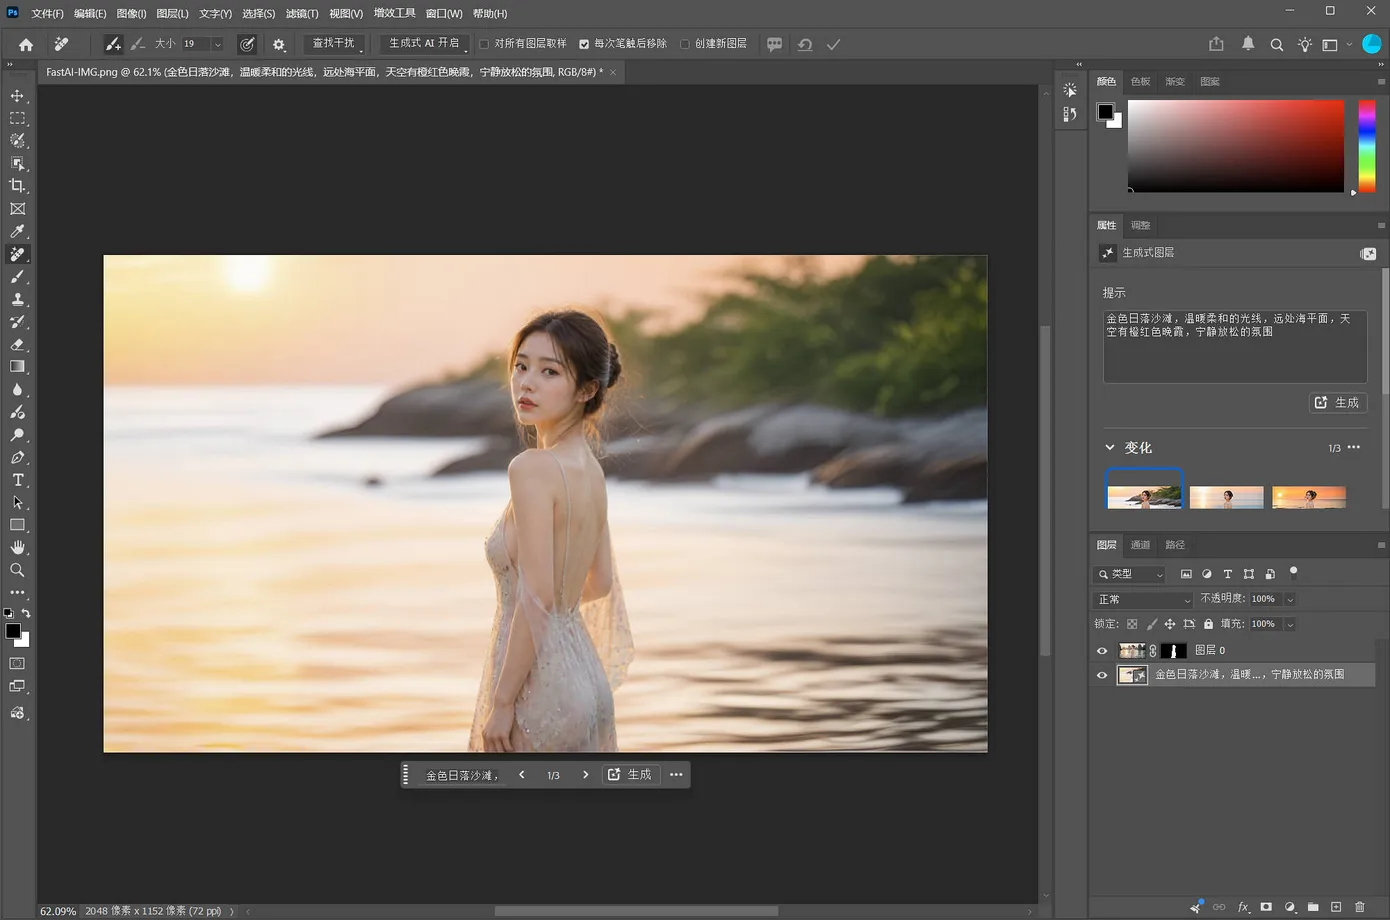Open variations more options ellipsis
1390x920 pixels.
click(1354, 447)
